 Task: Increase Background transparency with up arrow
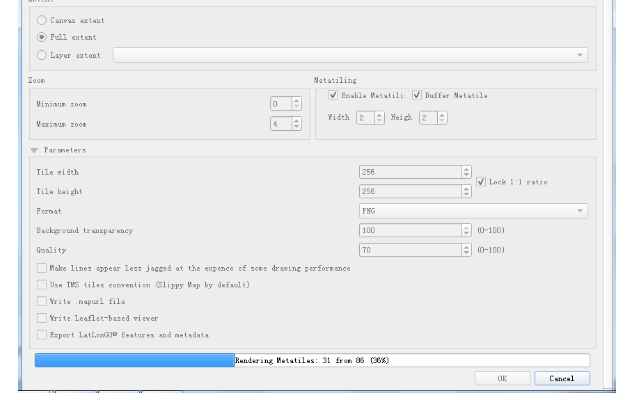point(466,228)
